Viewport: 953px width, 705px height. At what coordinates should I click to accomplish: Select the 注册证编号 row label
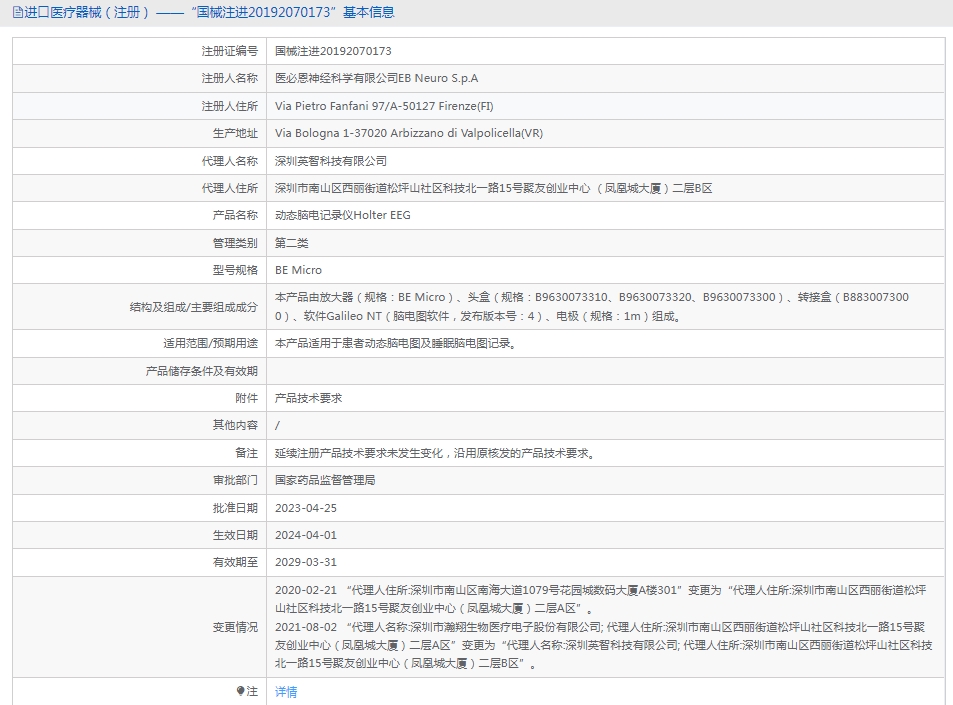click(230, 51)
